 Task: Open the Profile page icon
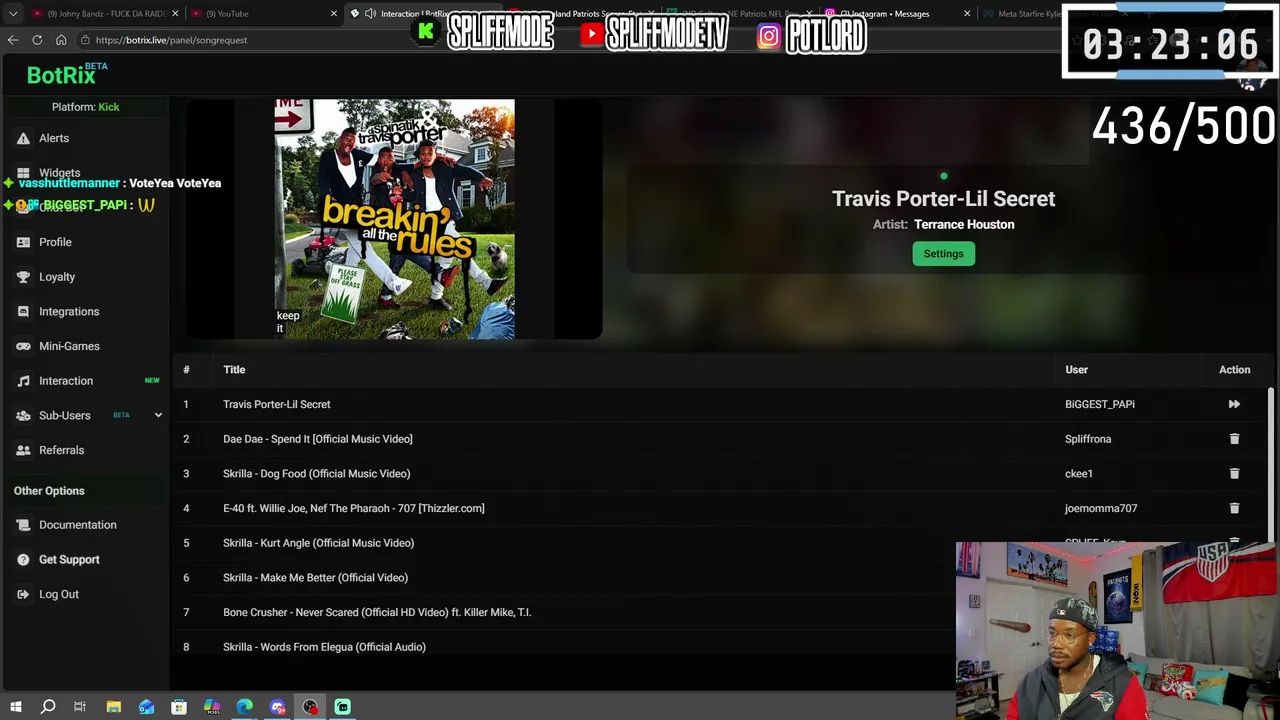(23, 242)
